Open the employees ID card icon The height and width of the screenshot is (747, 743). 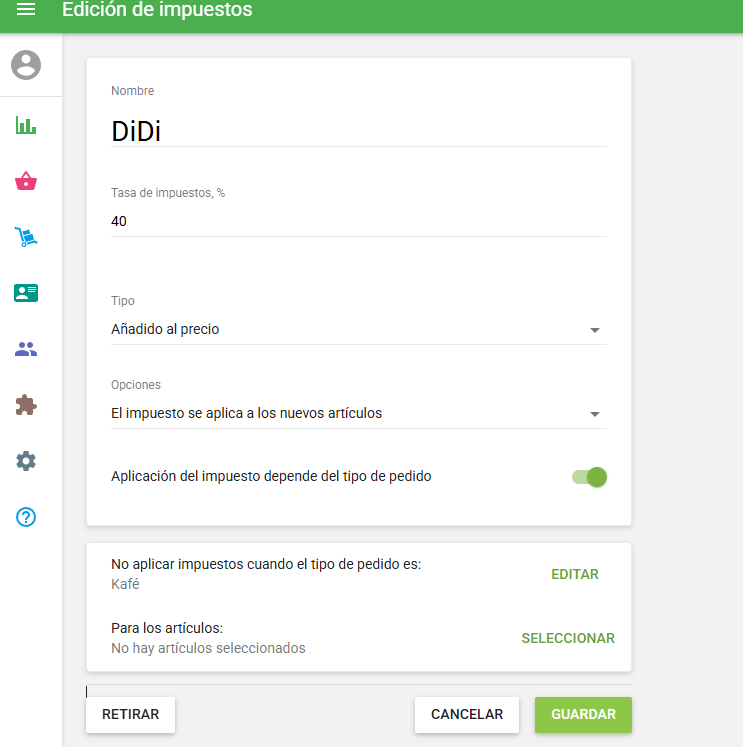click(x=26, y=293)
